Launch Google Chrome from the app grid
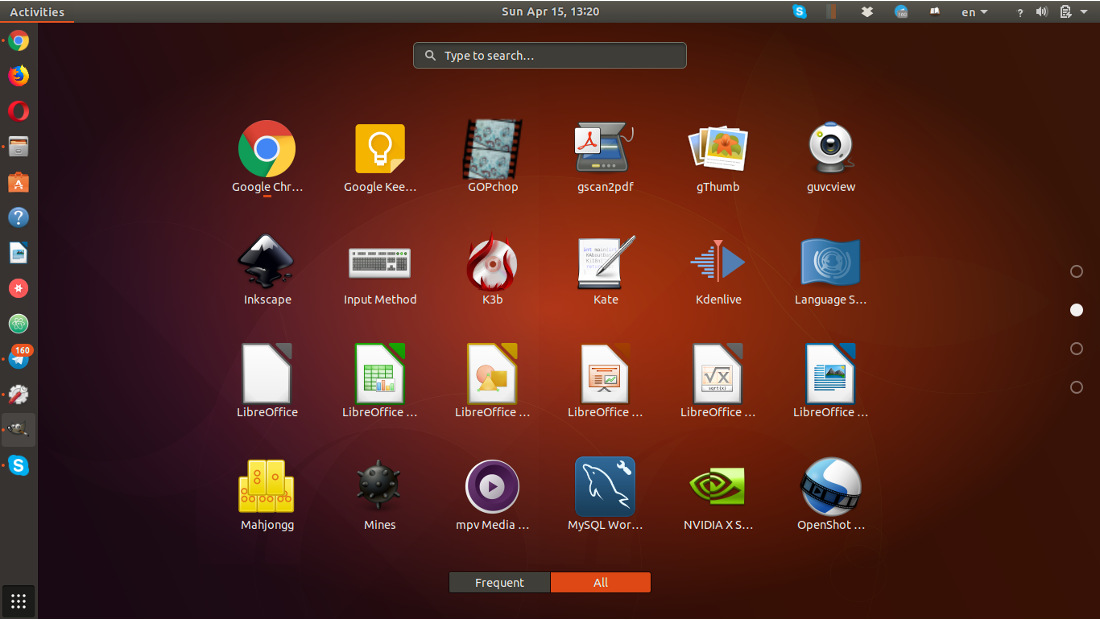The image size is (1100, 620). click(x=267, y=149)
